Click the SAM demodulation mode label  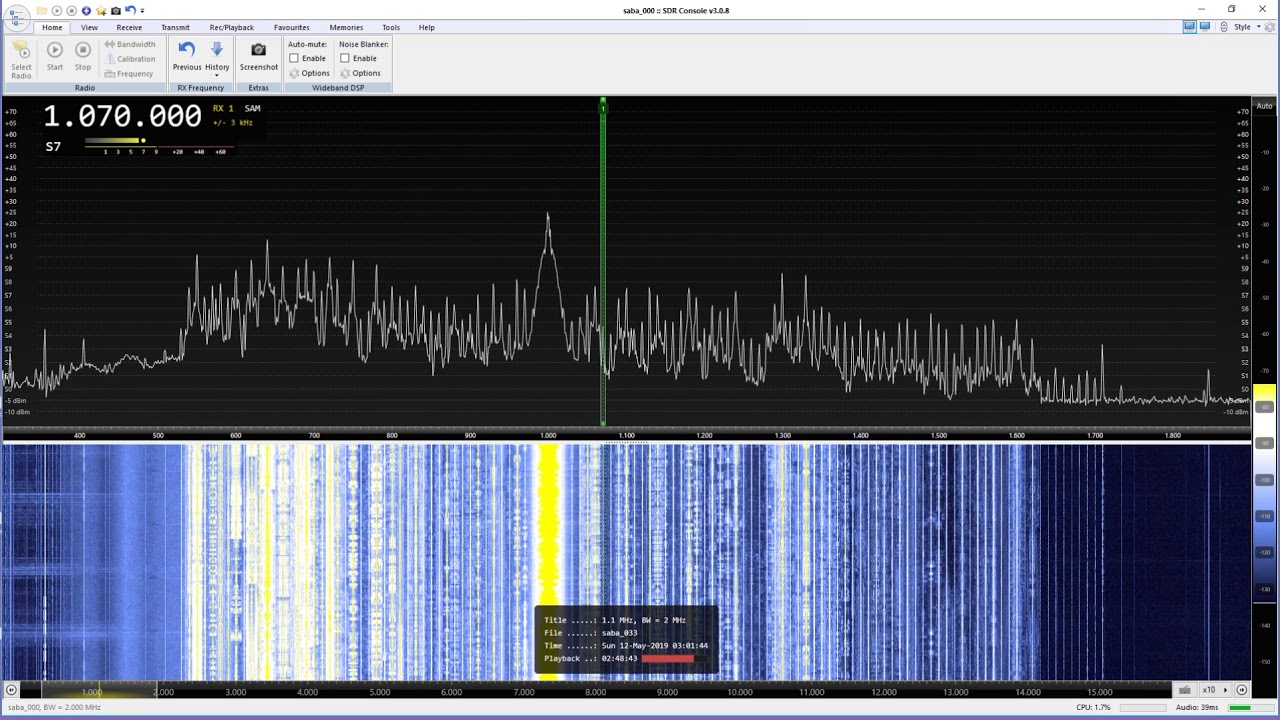(x=252, y=108)
